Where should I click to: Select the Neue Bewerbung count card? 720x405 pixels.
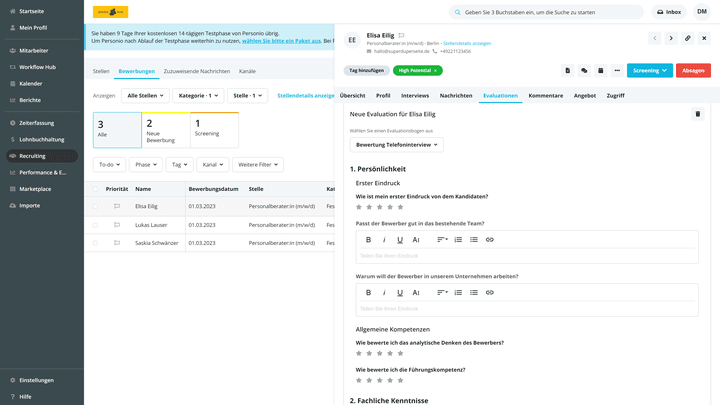coord(166,130)
